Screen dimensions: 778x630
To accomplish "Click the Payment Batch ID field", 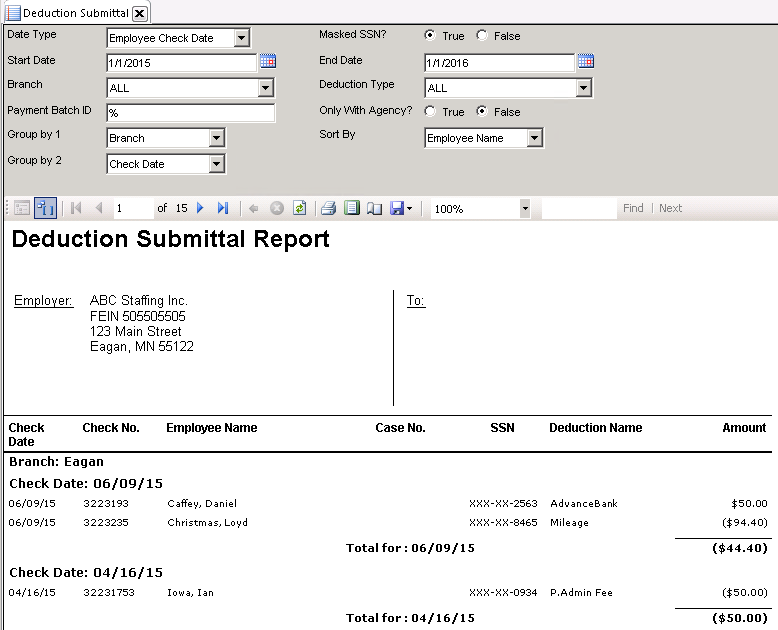I will click(x=191, y=113).
